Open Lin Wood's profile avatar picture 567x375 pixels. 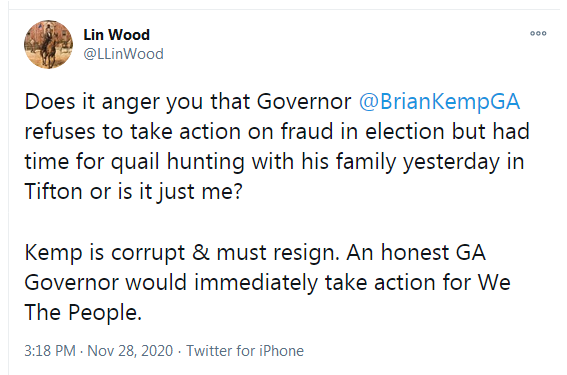coord(48,44)
